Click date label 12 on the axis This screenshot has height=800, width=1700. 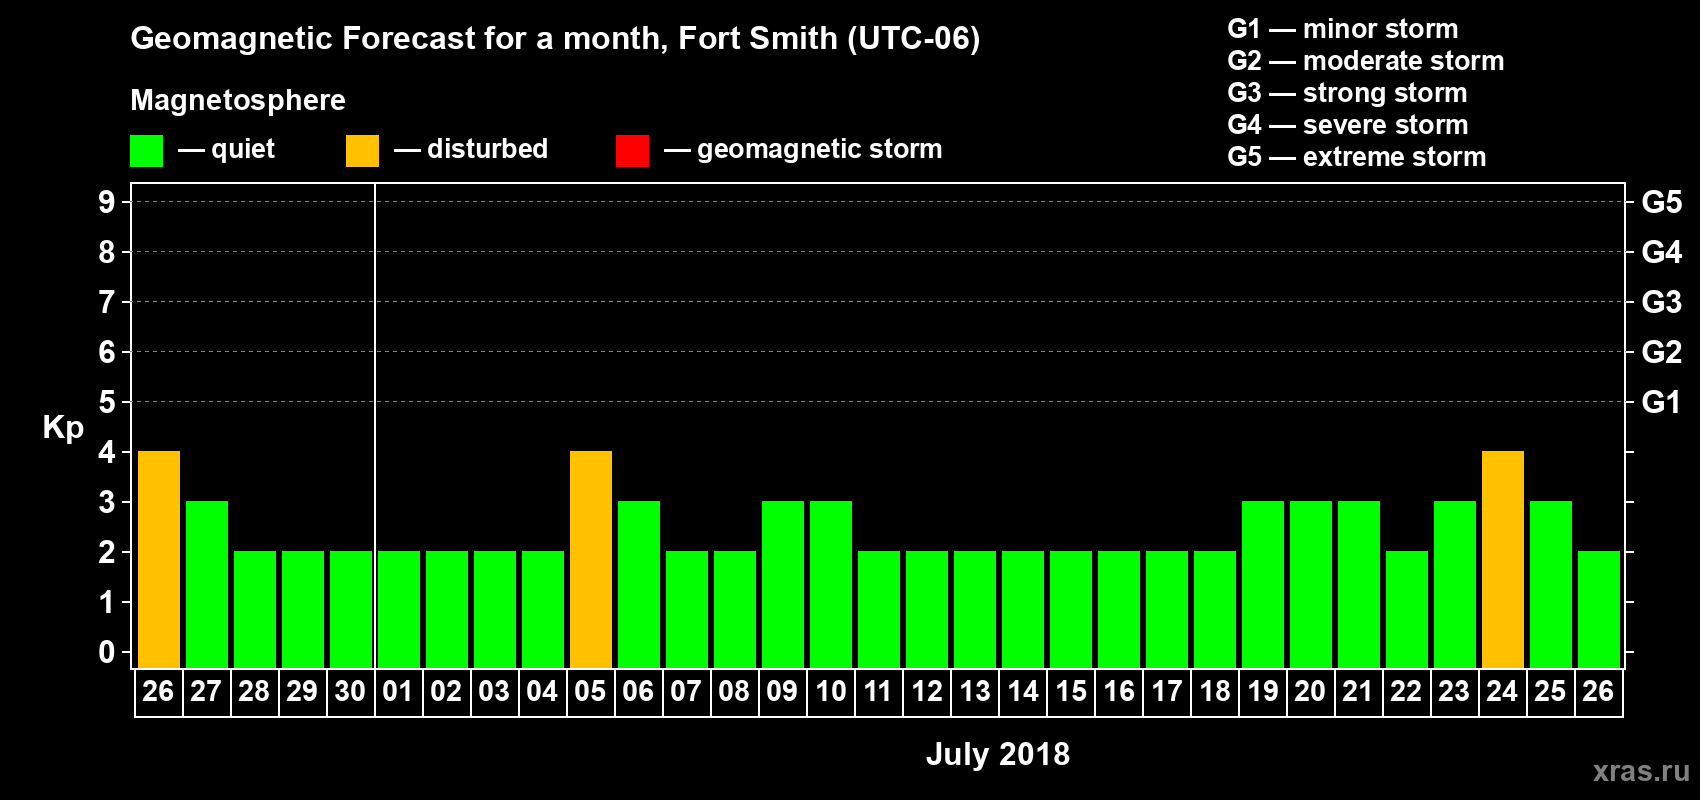coord(926,691)
